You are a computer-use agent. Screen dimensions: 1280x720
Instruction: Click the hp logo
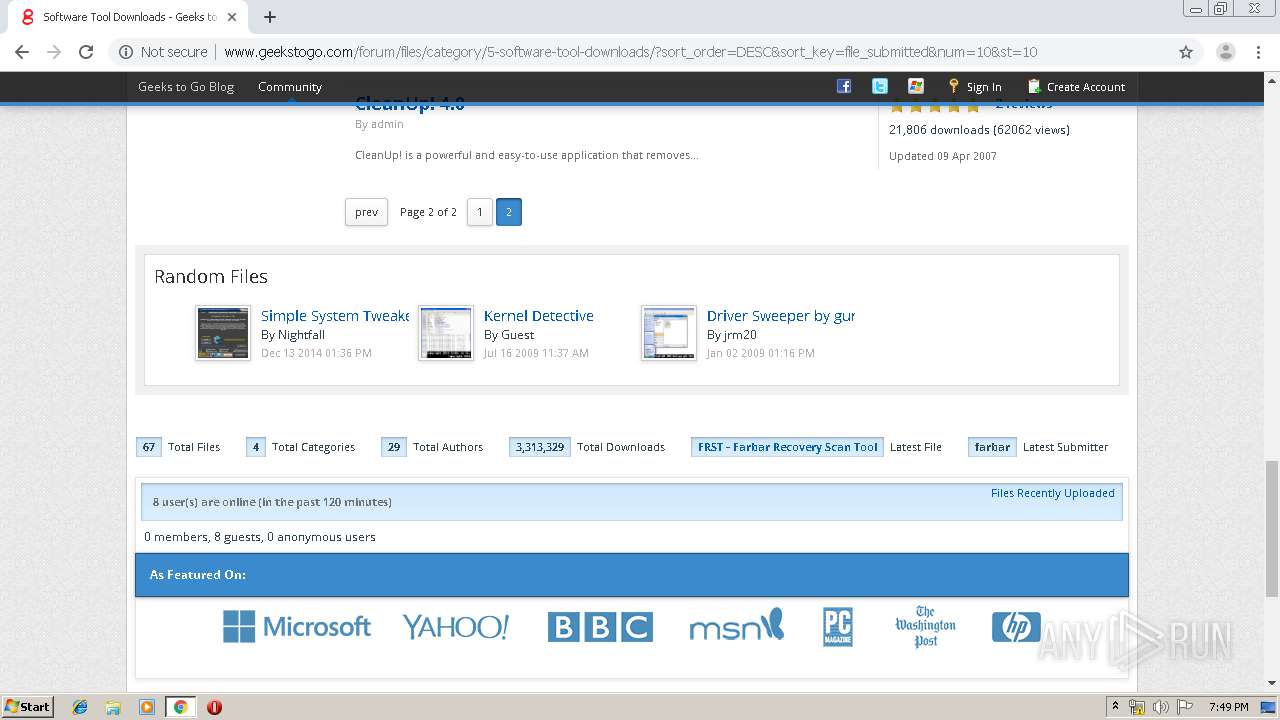pos(1016,627)
